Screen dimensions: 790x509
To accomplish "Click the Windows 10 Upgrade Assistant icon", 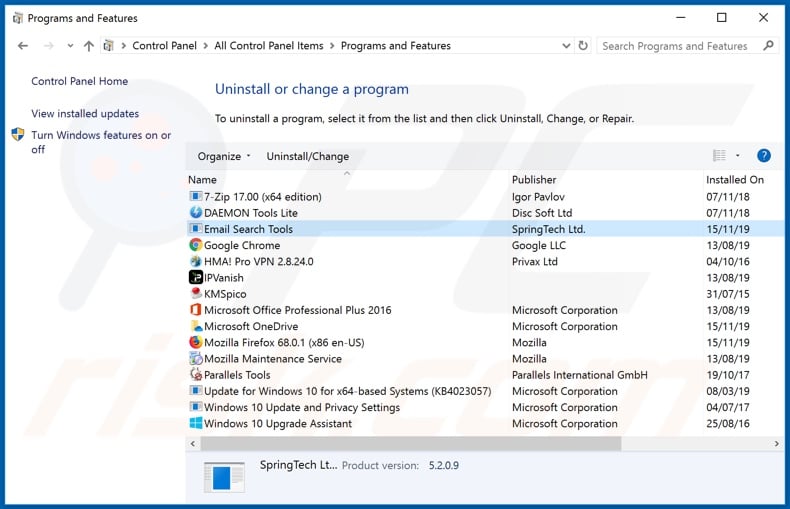I will click(x=195, y=423).
